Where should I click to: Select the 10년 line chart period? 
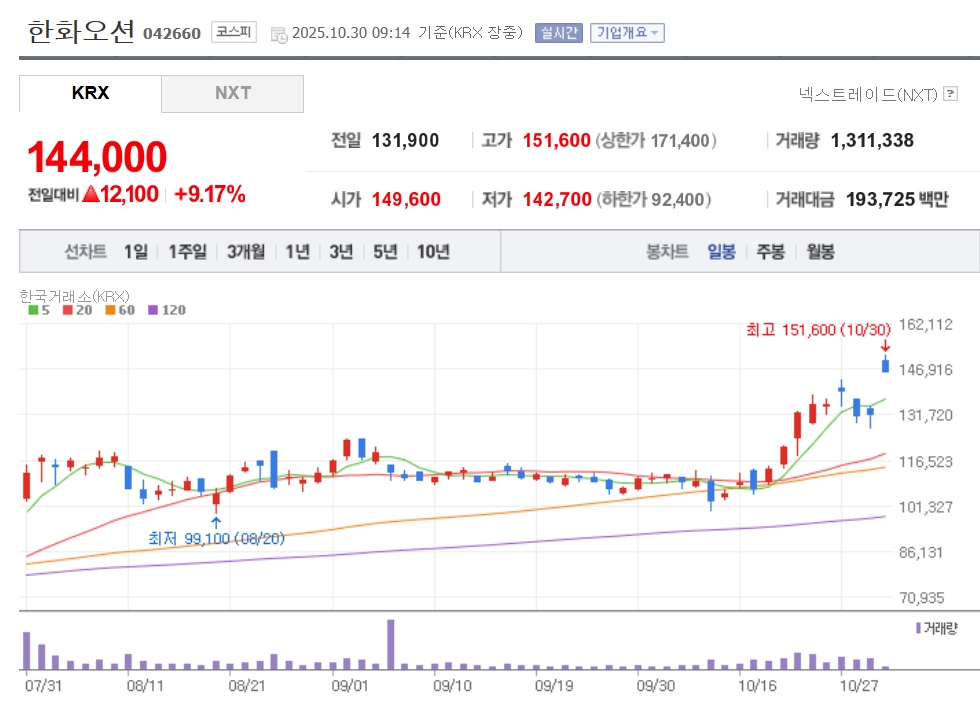(x=433, y=251)
